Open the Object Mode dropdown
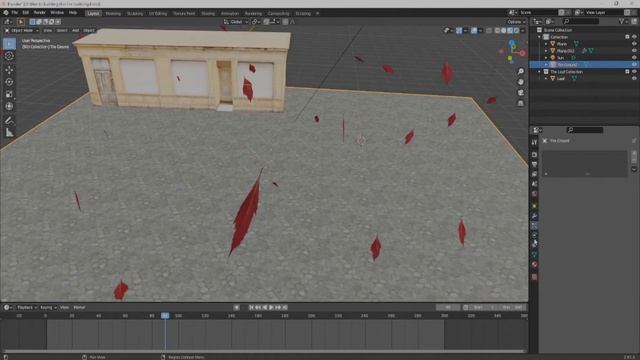This screenshot has height=360, width=640. point(21,30)
